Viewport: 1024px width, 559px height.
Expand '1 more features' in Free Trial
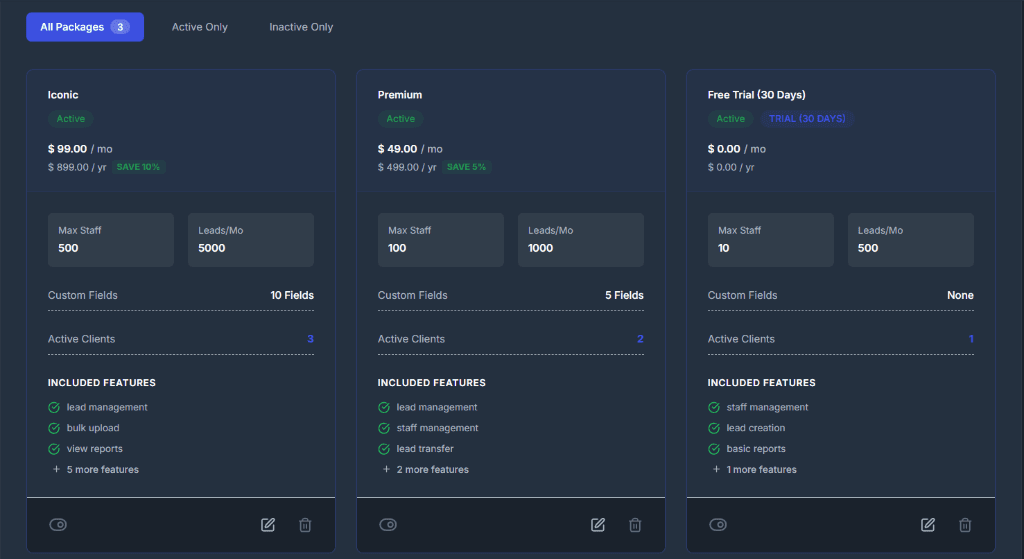point(754,470)
